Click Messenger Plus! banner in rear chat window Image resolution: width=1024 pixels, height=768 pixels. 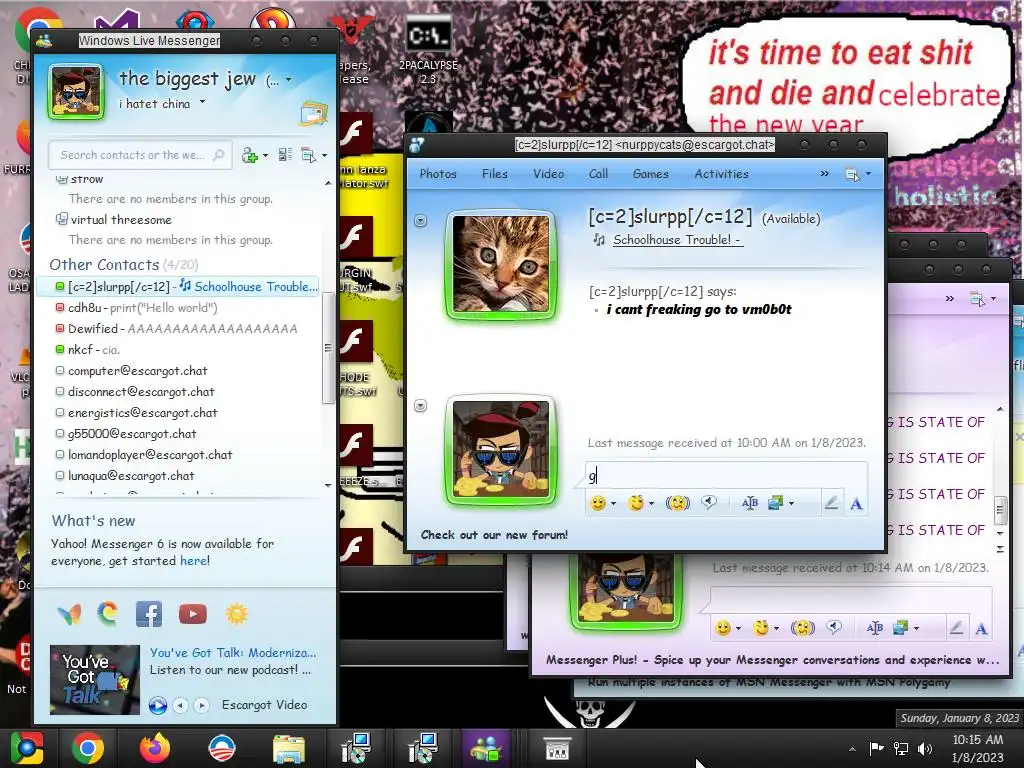click(773, 660)
